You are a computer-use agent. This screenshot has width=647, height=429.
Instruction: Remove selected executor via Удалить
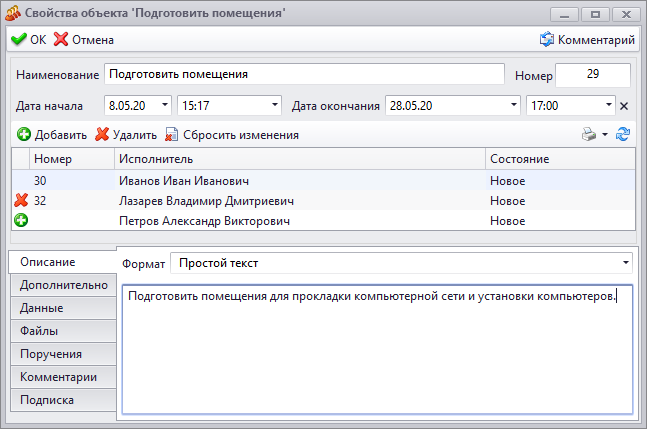click(x=126, y=134)
